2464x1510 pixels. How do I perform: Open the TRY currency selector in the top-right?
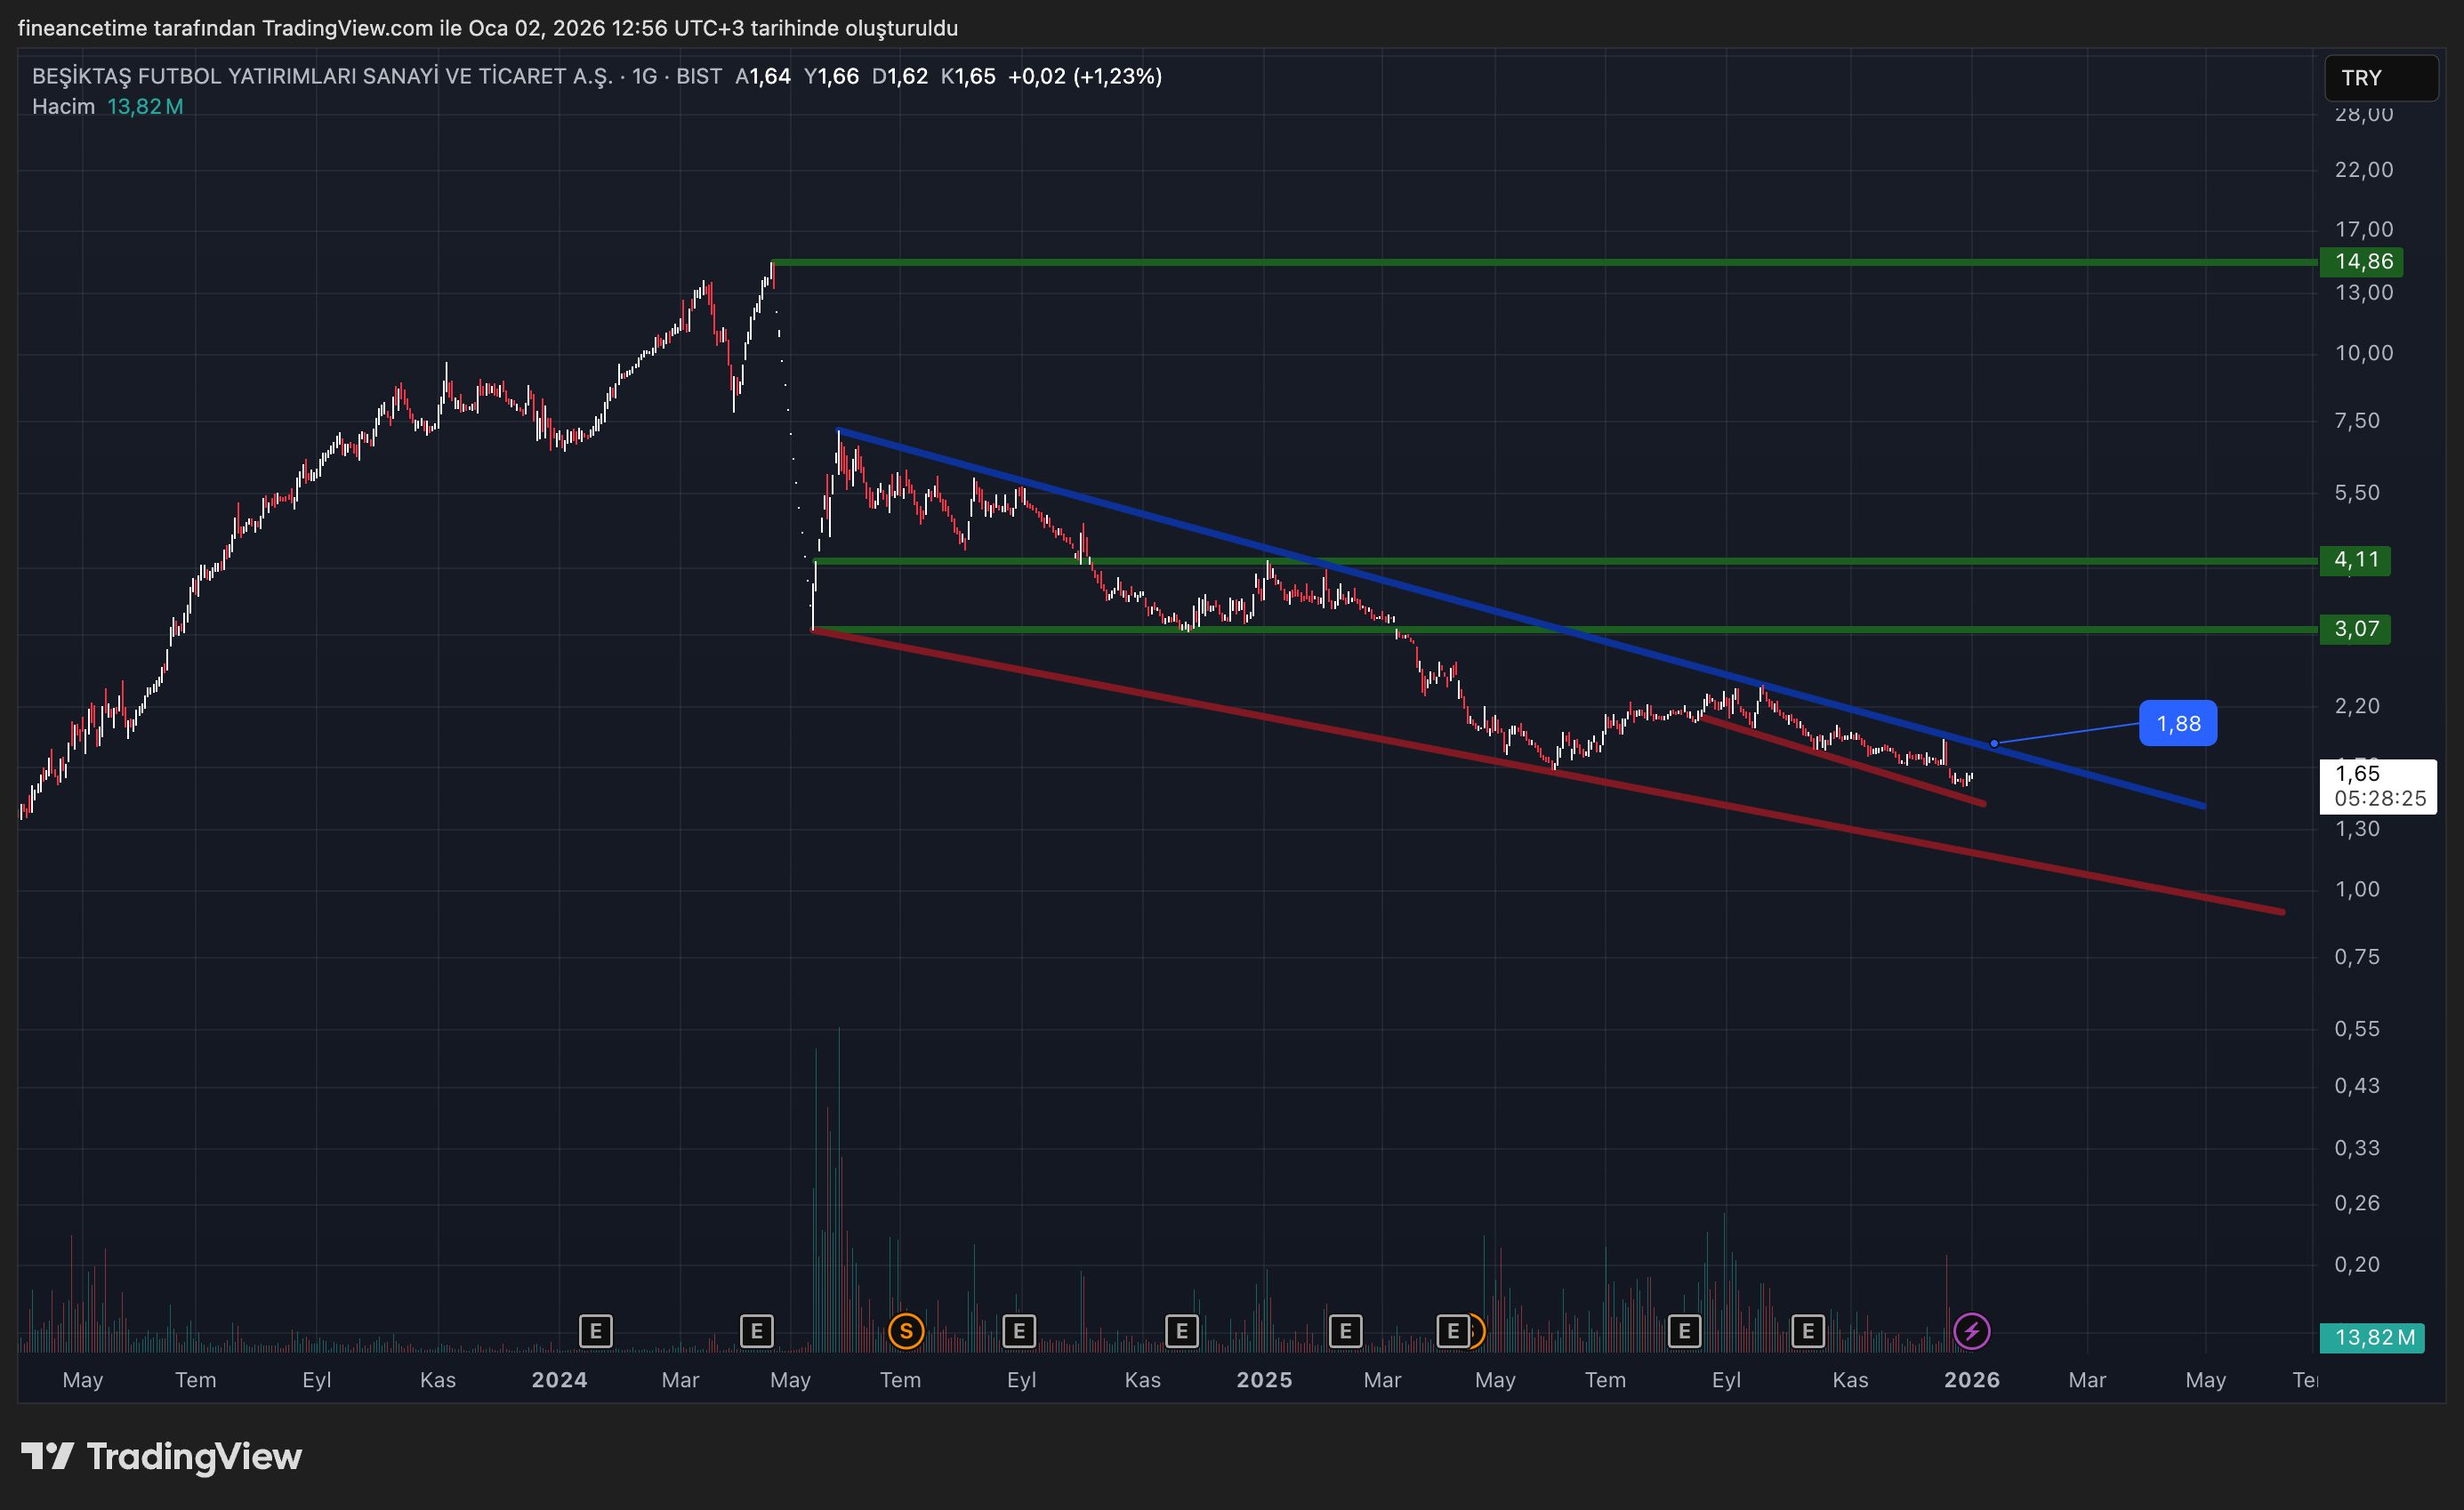pos(2381,78)
